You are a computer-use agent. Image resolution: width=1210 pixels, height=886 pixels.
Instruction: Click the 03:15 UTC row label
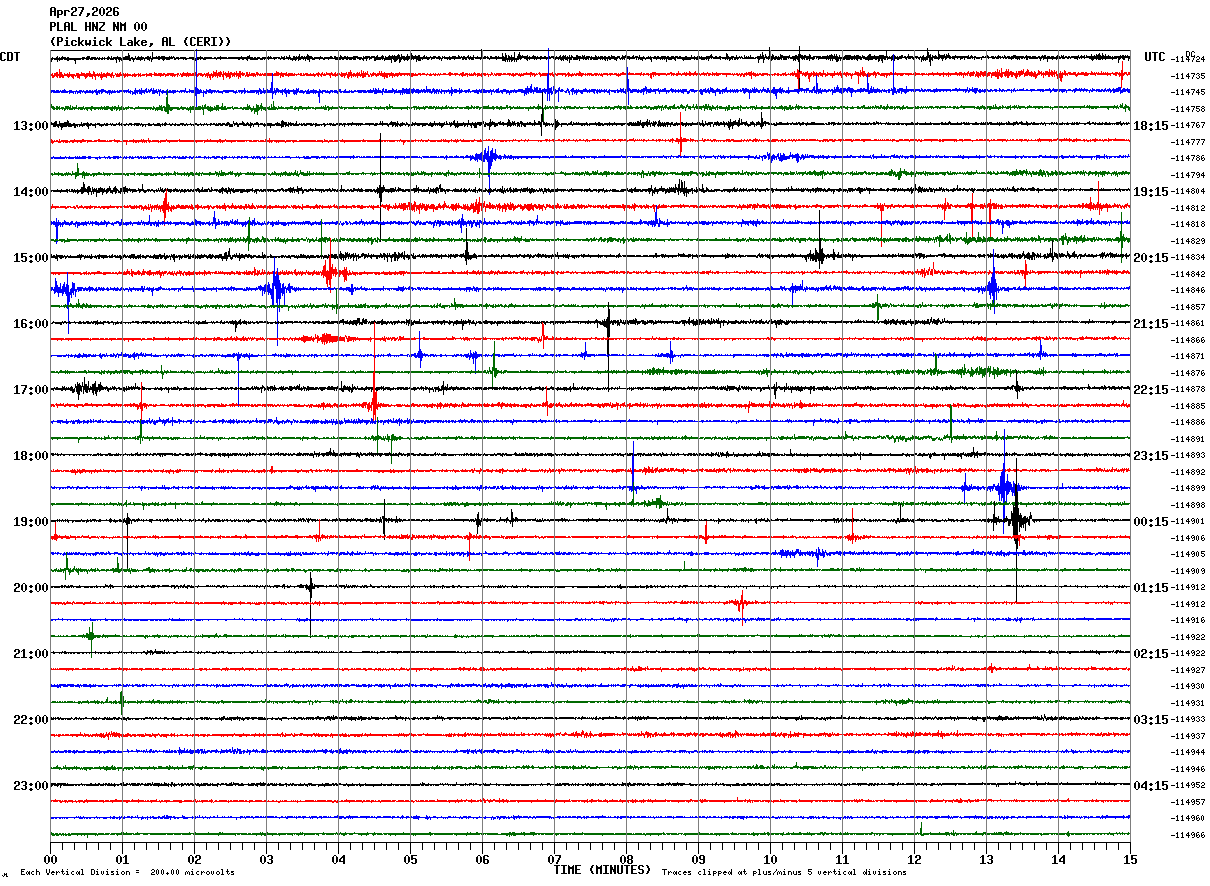[x=1150, y=720]
